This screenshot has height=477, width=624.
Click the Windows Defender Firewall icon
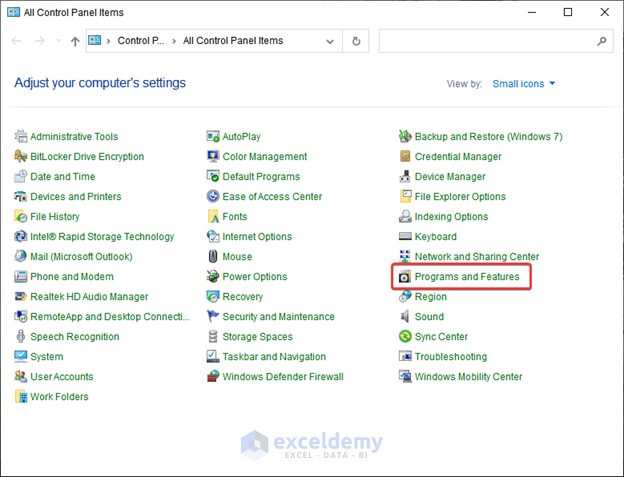coord(213,377)
